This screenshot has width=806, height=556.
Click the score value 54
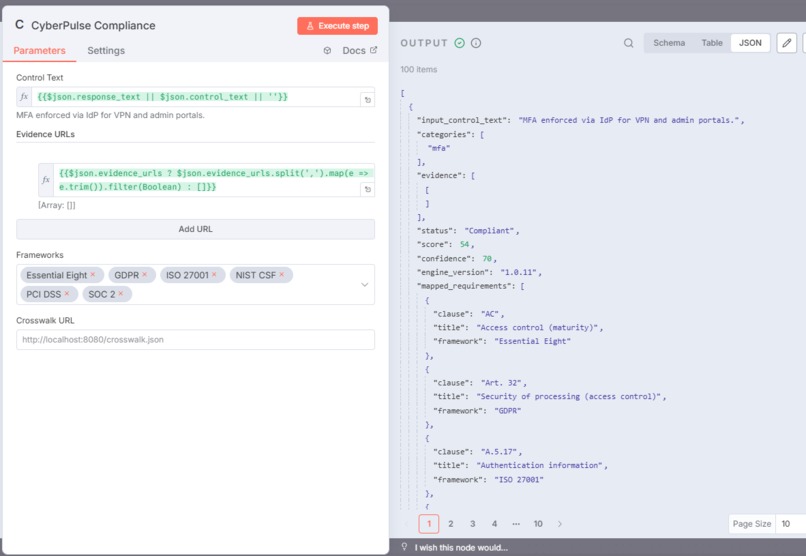pos(465,245)
